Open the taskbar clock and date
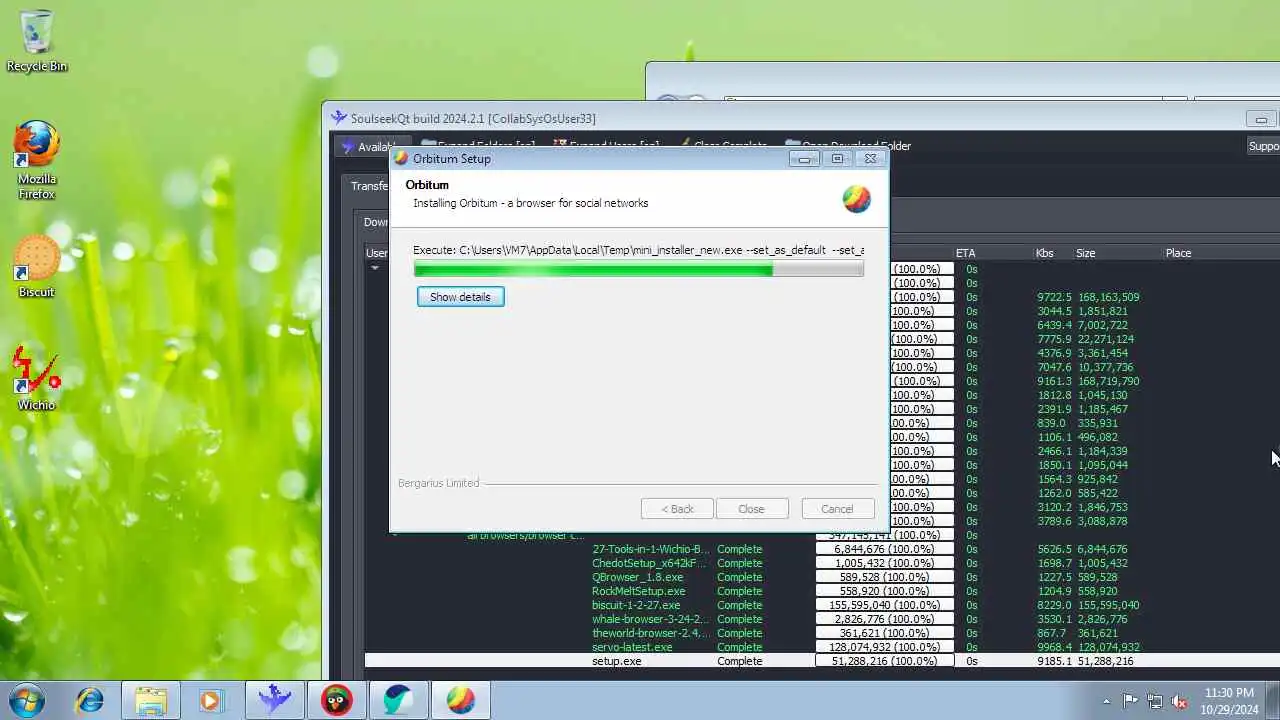1280x720 pixels. [1229, 700]
